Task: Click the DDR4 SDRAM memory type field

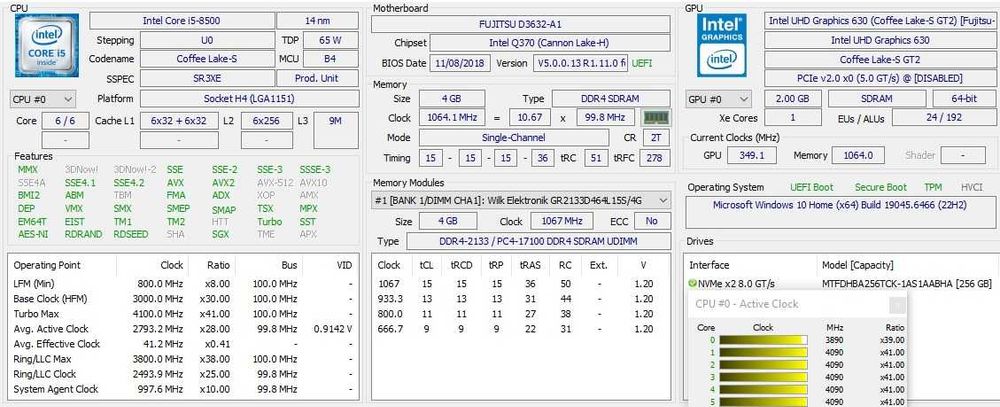Action: [x=611, y=99]
